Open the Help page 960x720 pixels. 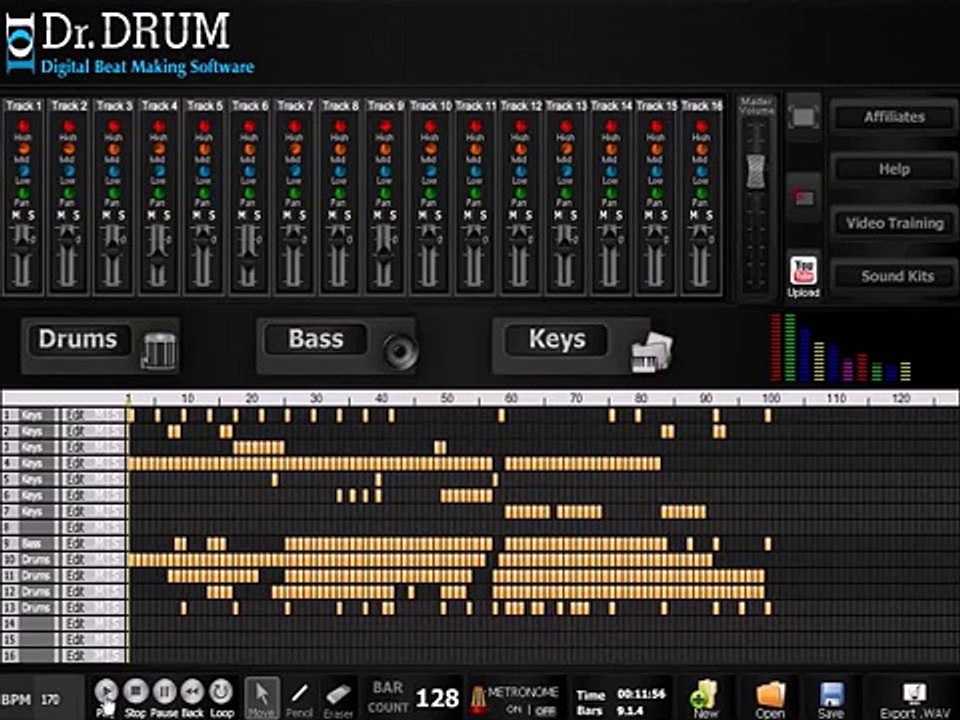pos(894,169)
